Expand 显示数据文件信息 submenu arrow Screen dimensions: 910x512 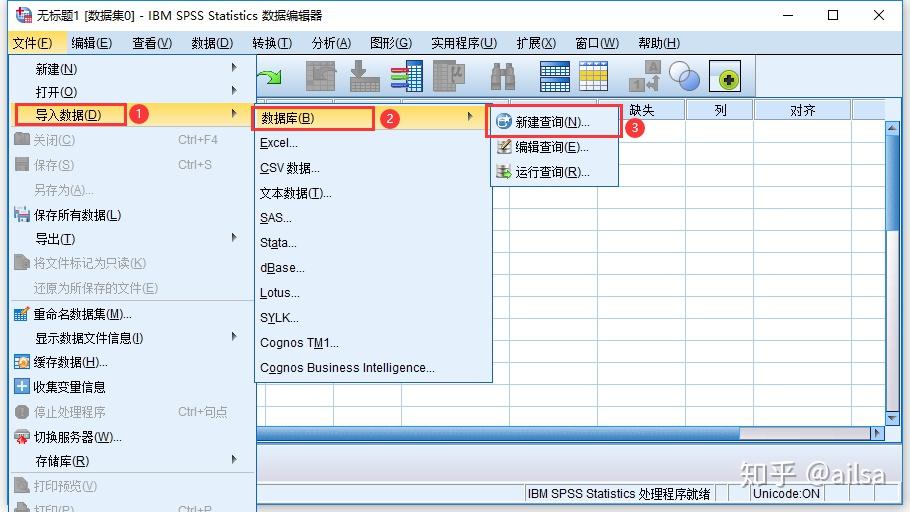234,336
